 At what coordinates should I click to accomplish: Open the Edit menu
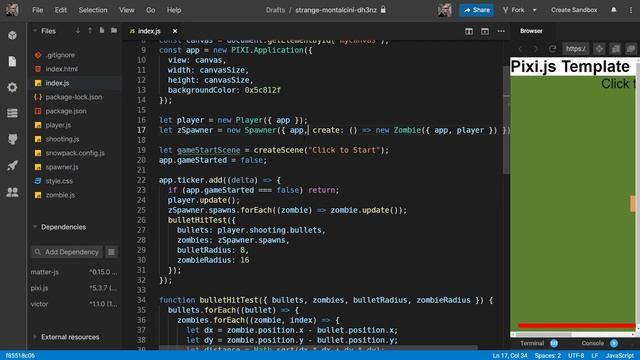(x=61, y=10)
